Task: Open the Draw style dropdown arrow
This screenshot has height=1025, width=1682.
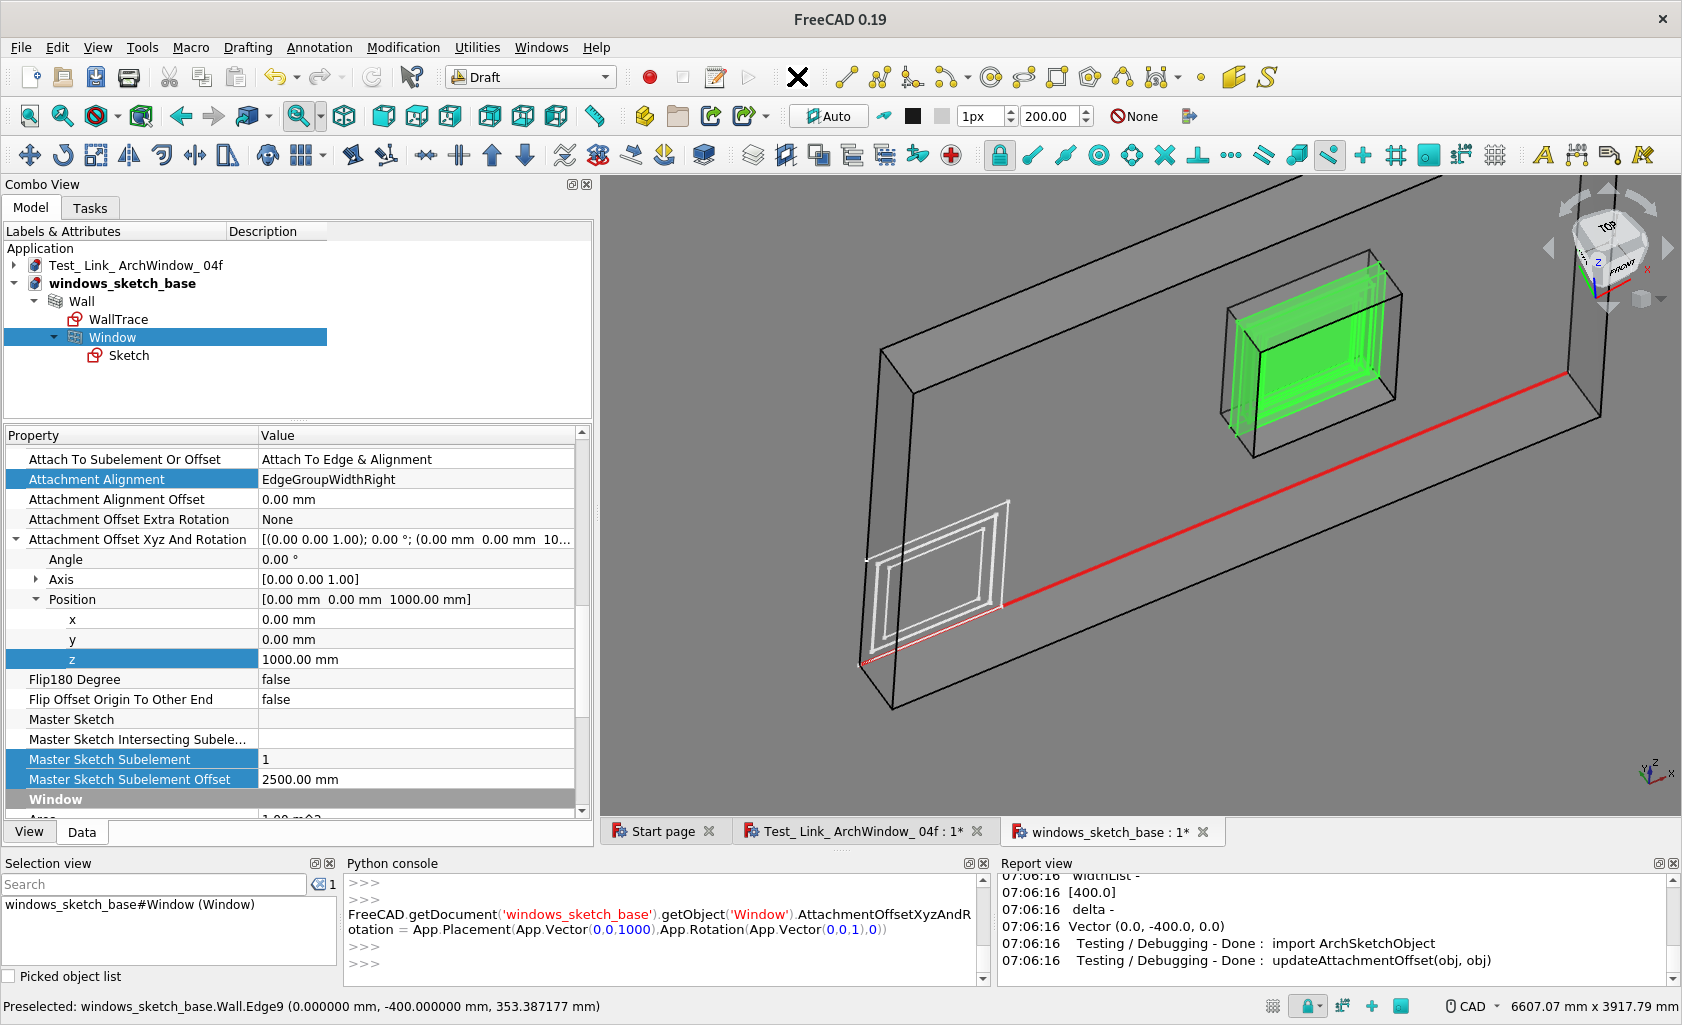Action: pos(118,116)
